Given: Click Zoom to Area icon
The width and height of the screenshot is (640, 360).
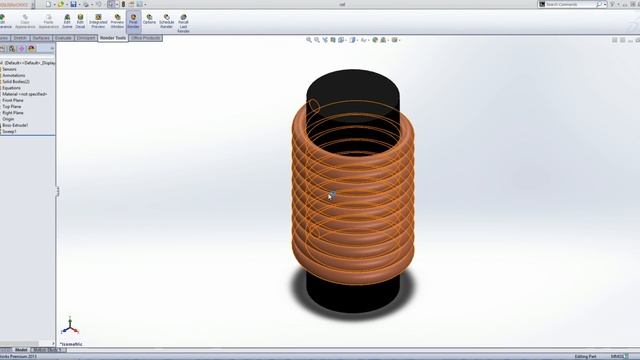Looking at the screenshot, I should tap(317, 40).
